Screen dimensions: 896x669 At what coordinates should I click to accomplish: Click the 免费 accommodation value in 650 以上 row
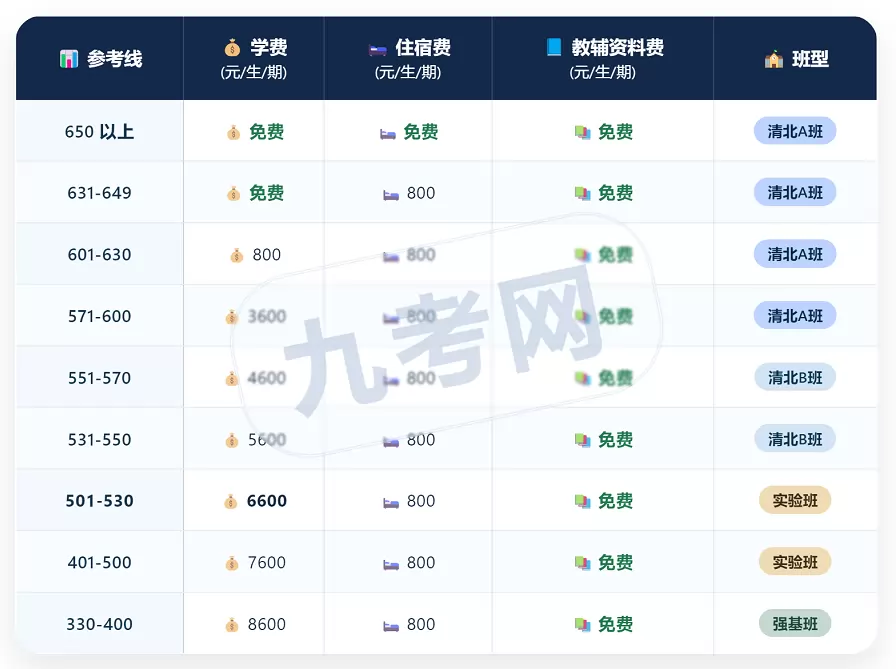tap(421, 132)
